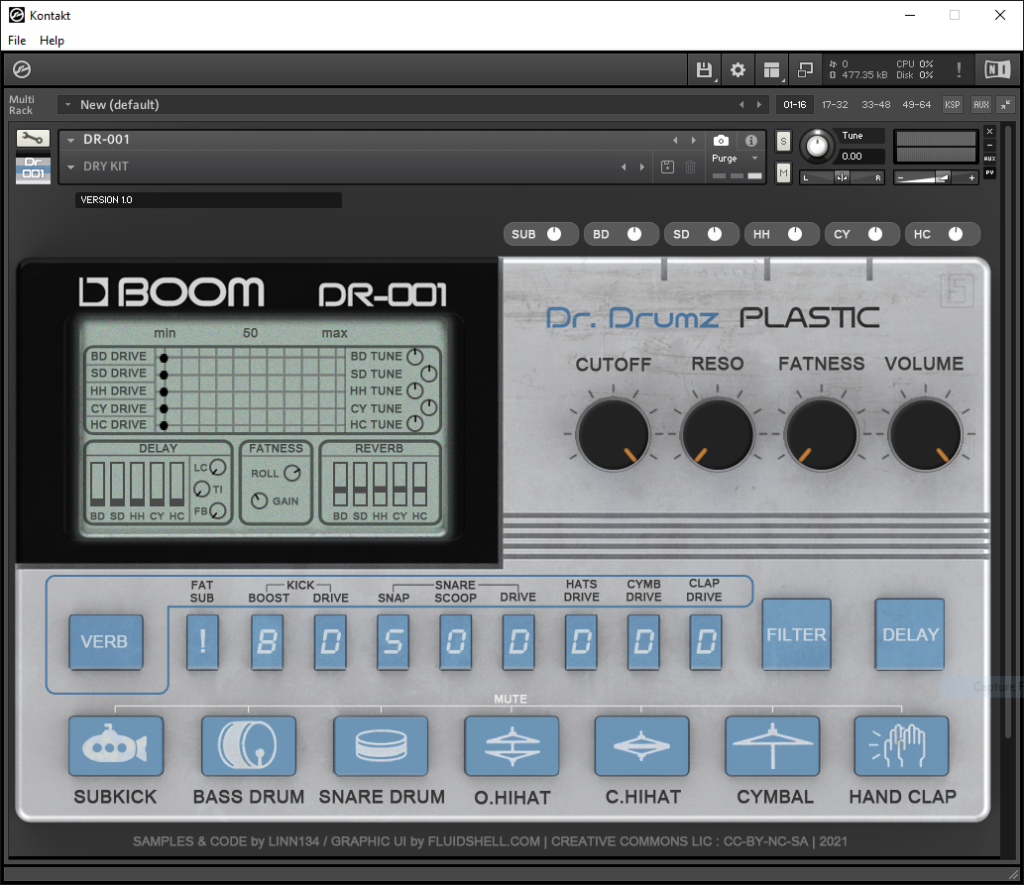Screen dimensions: 1024x885
Task: Toggle the Clap Drive D switch
Action: [x=706, y=642]
